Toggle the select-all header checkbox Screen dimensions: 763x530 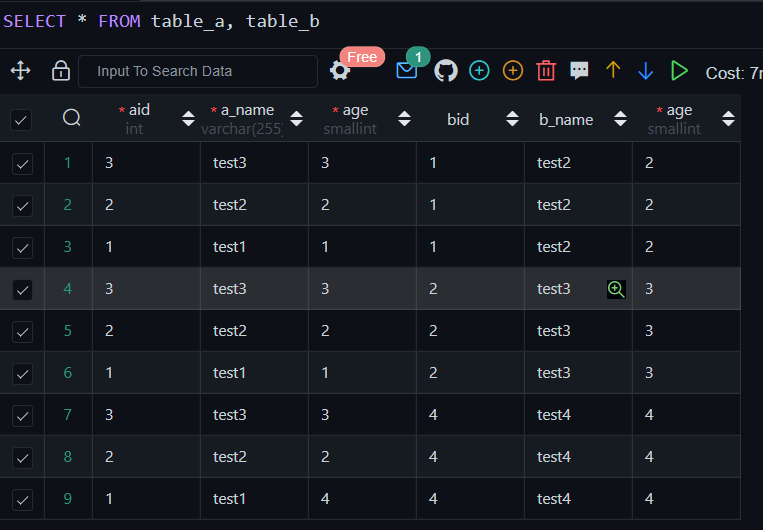(21, 120)
